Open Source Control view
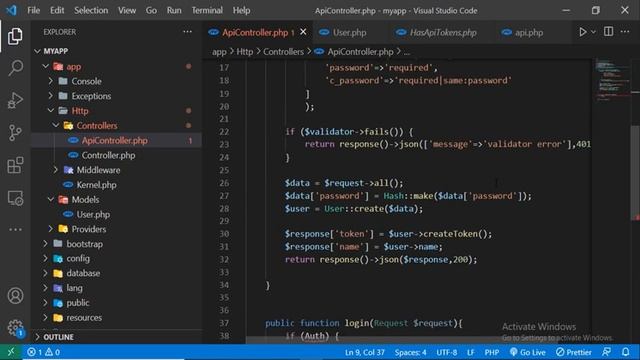Screen dimensions: 640x360 [15, 133]
